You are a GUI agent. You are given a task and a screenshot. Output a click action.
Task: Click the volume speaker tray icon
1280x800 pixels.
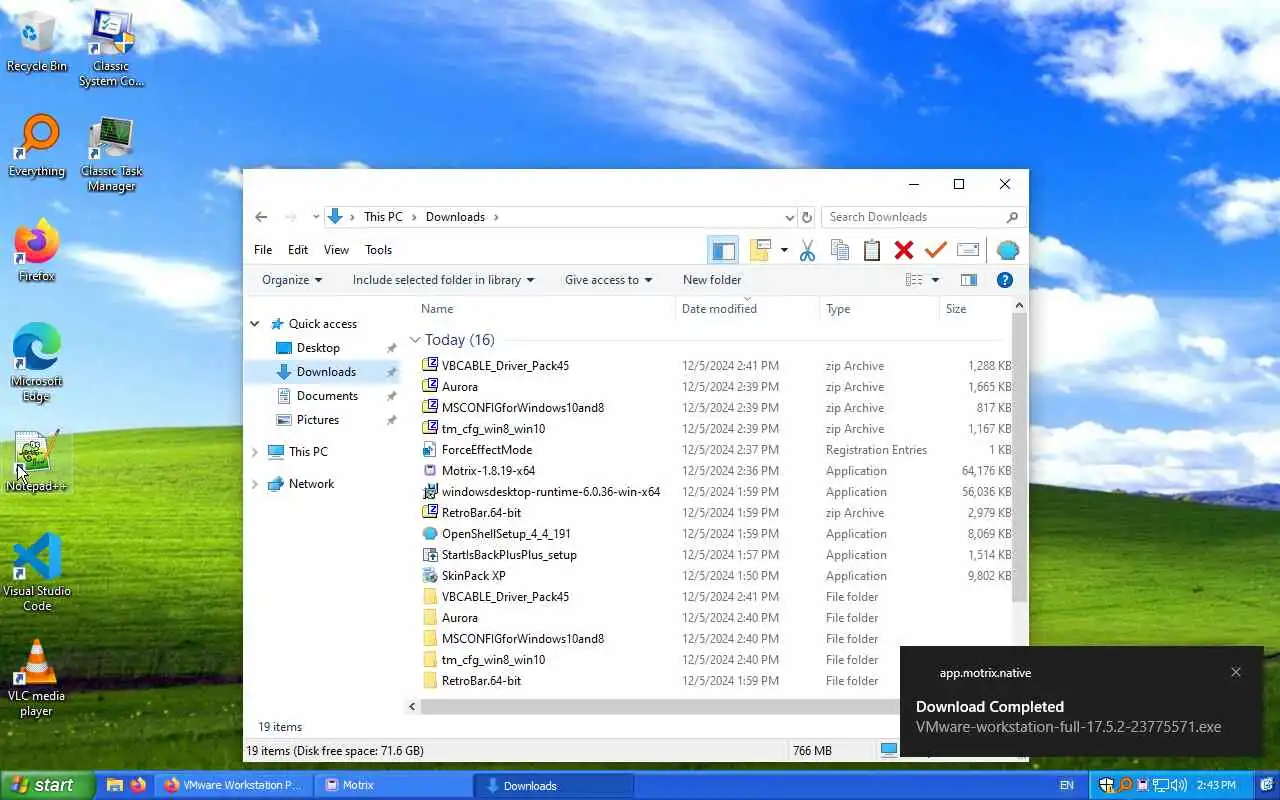pos(1179,785)
